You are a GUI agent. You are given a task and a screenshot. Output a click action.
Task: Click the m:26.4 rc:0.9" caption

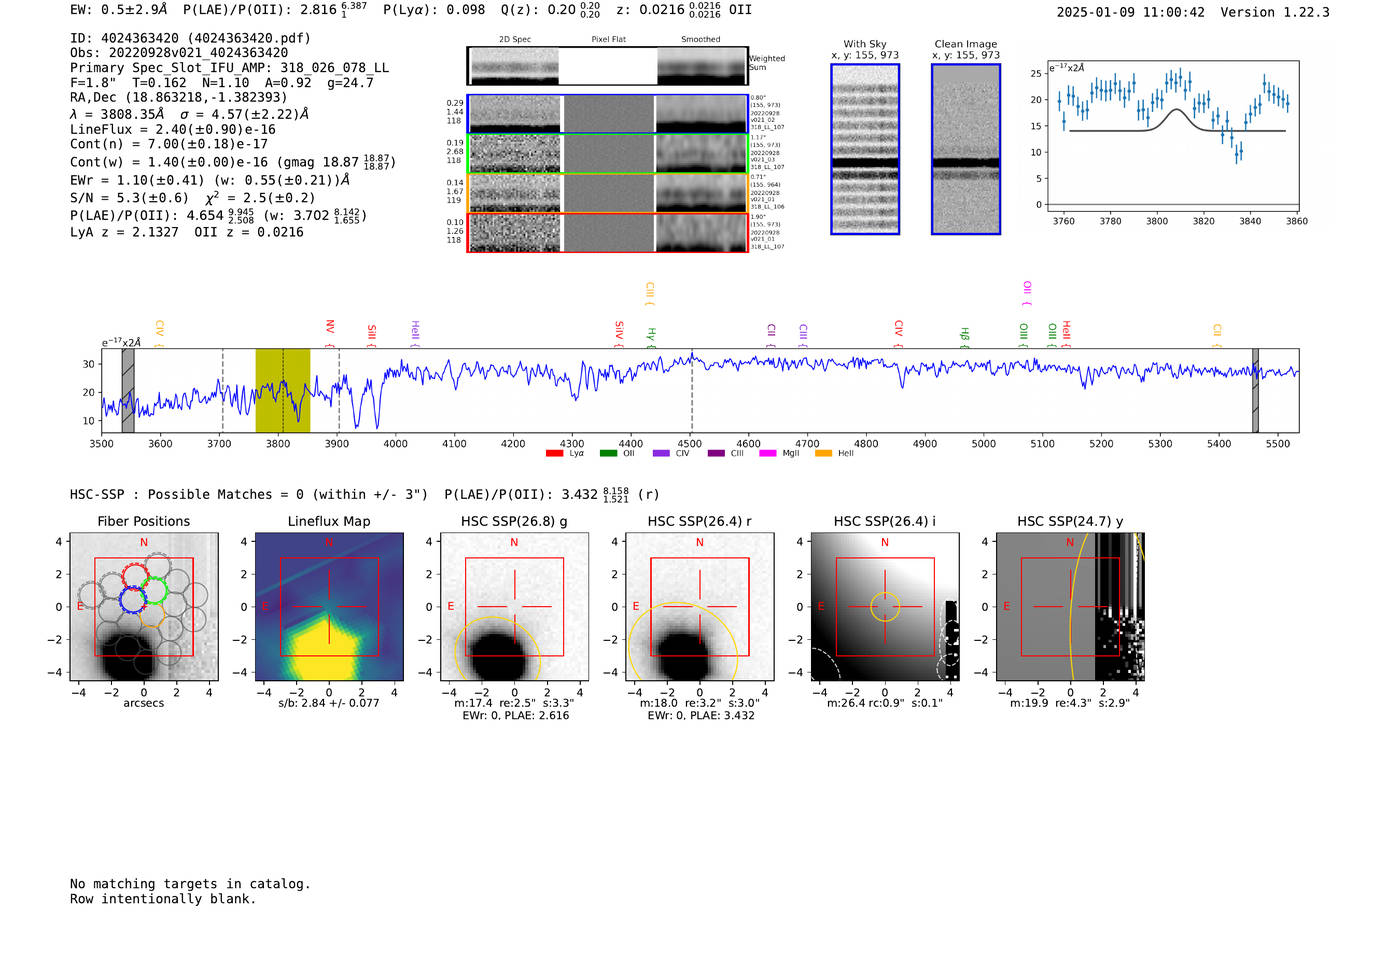885,703
